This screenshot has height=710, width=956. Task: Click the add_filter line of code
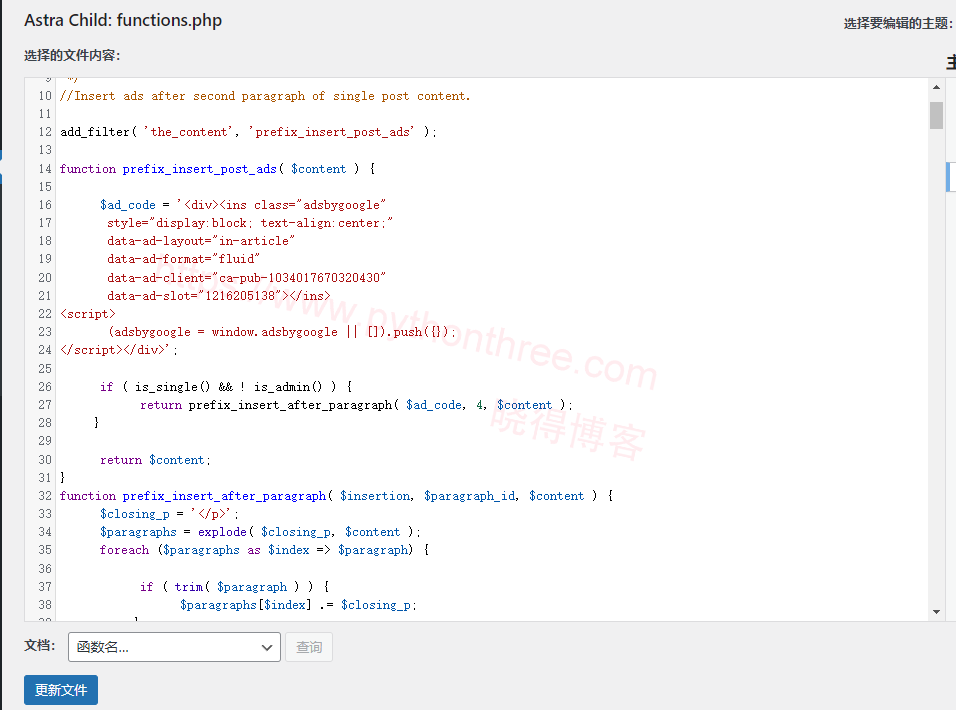click(249, 132)
